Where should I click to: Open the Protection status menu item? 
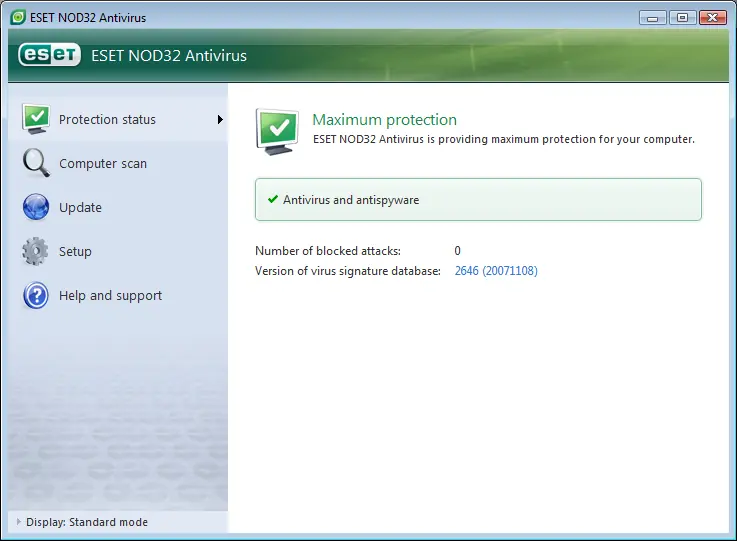(118, 119)
